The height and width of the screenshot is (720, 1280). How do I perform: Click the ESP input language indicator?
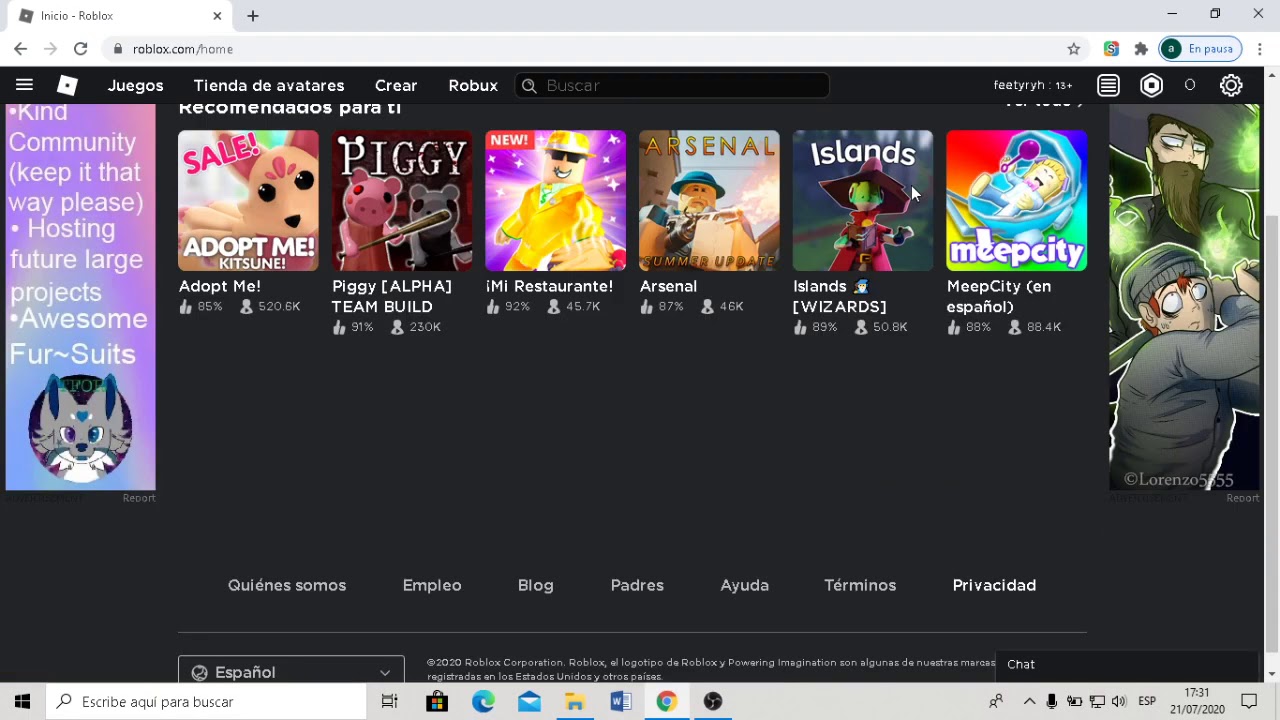click(x=1147, y=701)
